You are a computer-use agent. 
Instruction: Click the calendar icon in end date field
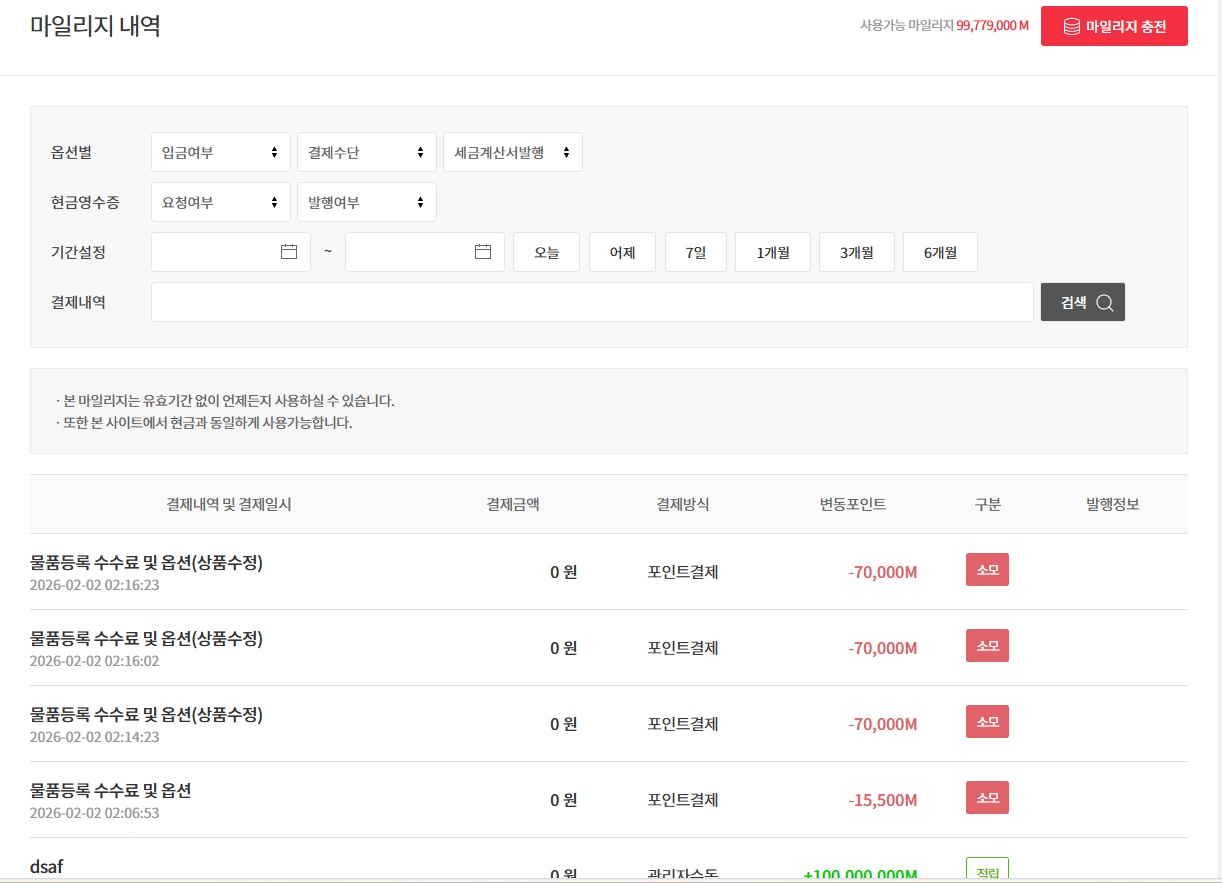pos(483,252)
